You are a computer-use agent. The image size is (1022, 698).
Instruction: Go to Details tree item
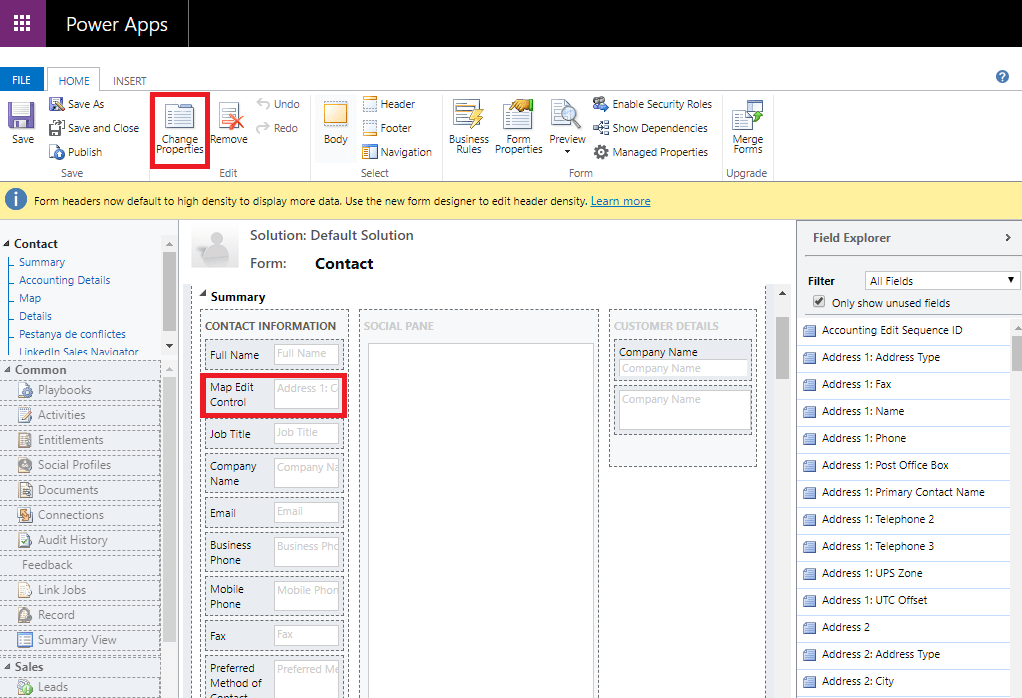click(35, 316)
